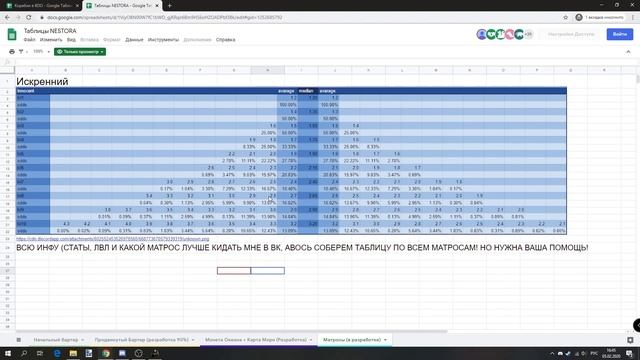Reload the page in the browser
640x360 pixels.
29,18
